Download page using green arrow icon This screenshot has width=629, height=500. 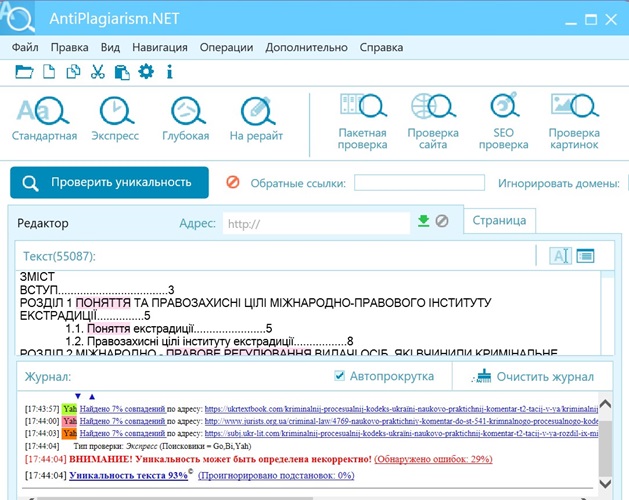click(424, 221)
